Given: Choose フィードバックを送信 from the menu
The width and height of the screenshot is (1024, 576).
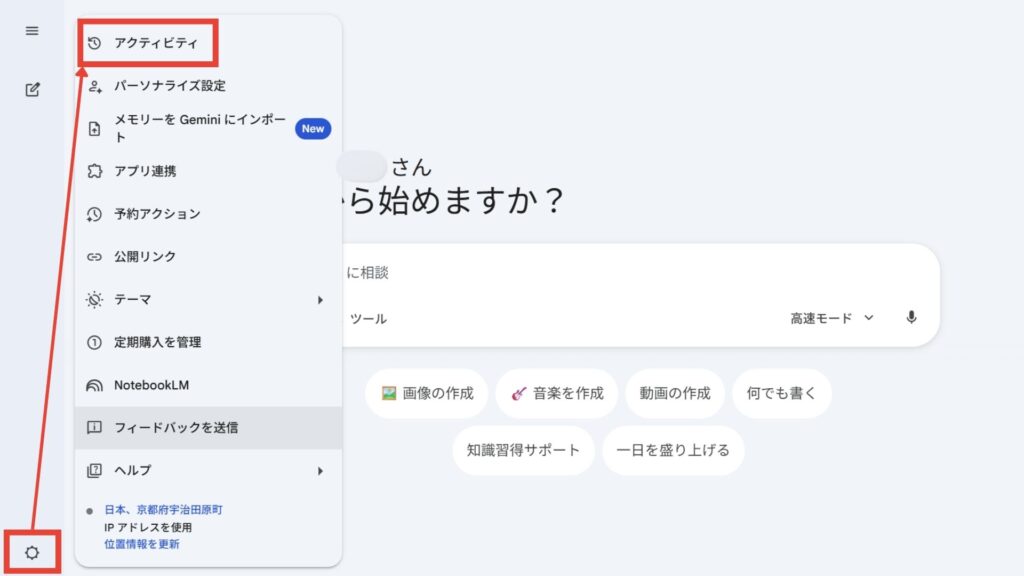Looking at the screenshot, I should click(x=175, y=428).
